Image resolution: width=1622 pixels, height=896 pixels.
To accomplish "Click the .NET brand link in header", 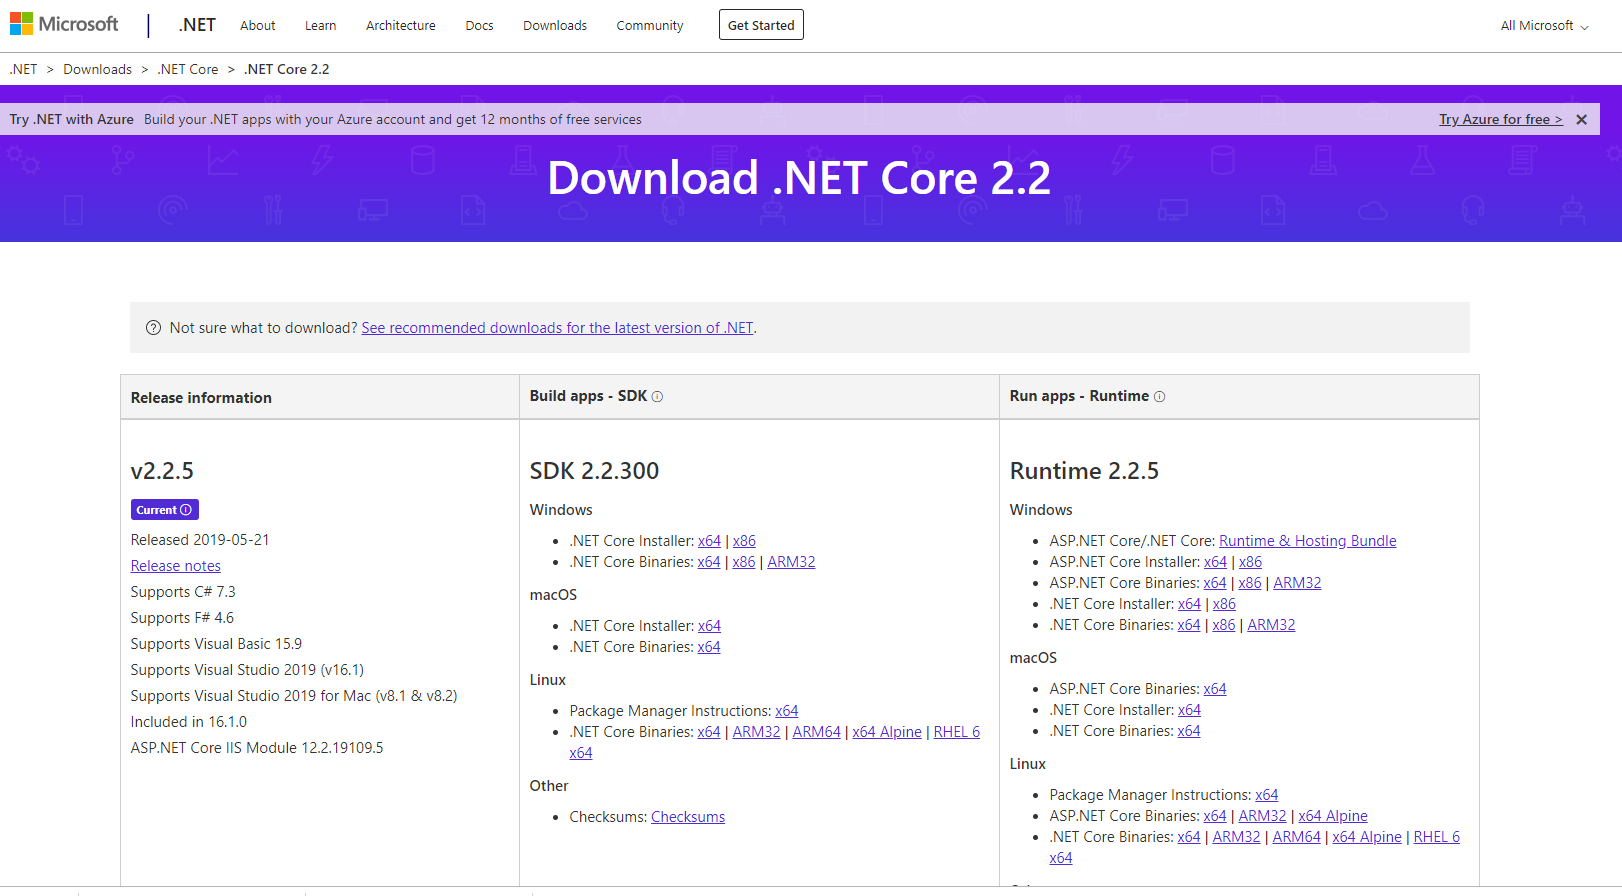I will pos(197,25).
